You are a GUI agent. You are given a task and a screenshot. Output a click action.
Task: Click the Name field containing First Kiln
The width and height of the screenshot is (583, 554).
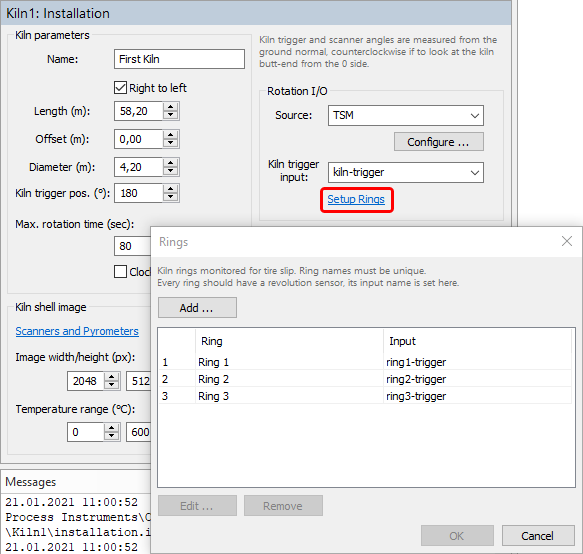coord(179,59)
